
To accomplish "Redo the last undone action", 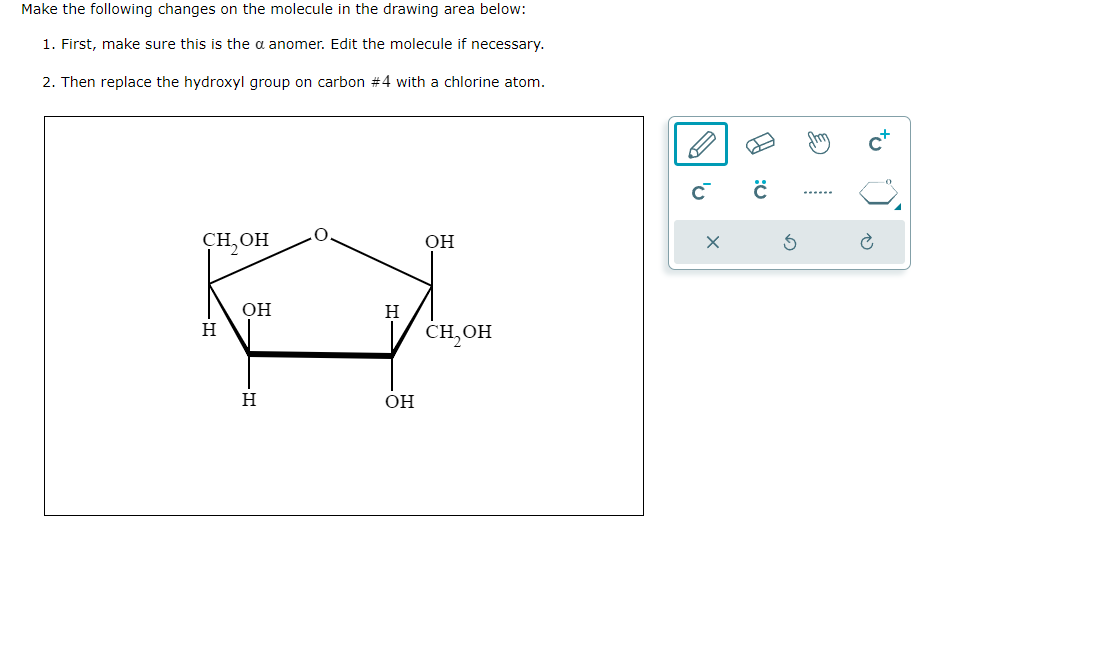I will [x=866, y=243].
